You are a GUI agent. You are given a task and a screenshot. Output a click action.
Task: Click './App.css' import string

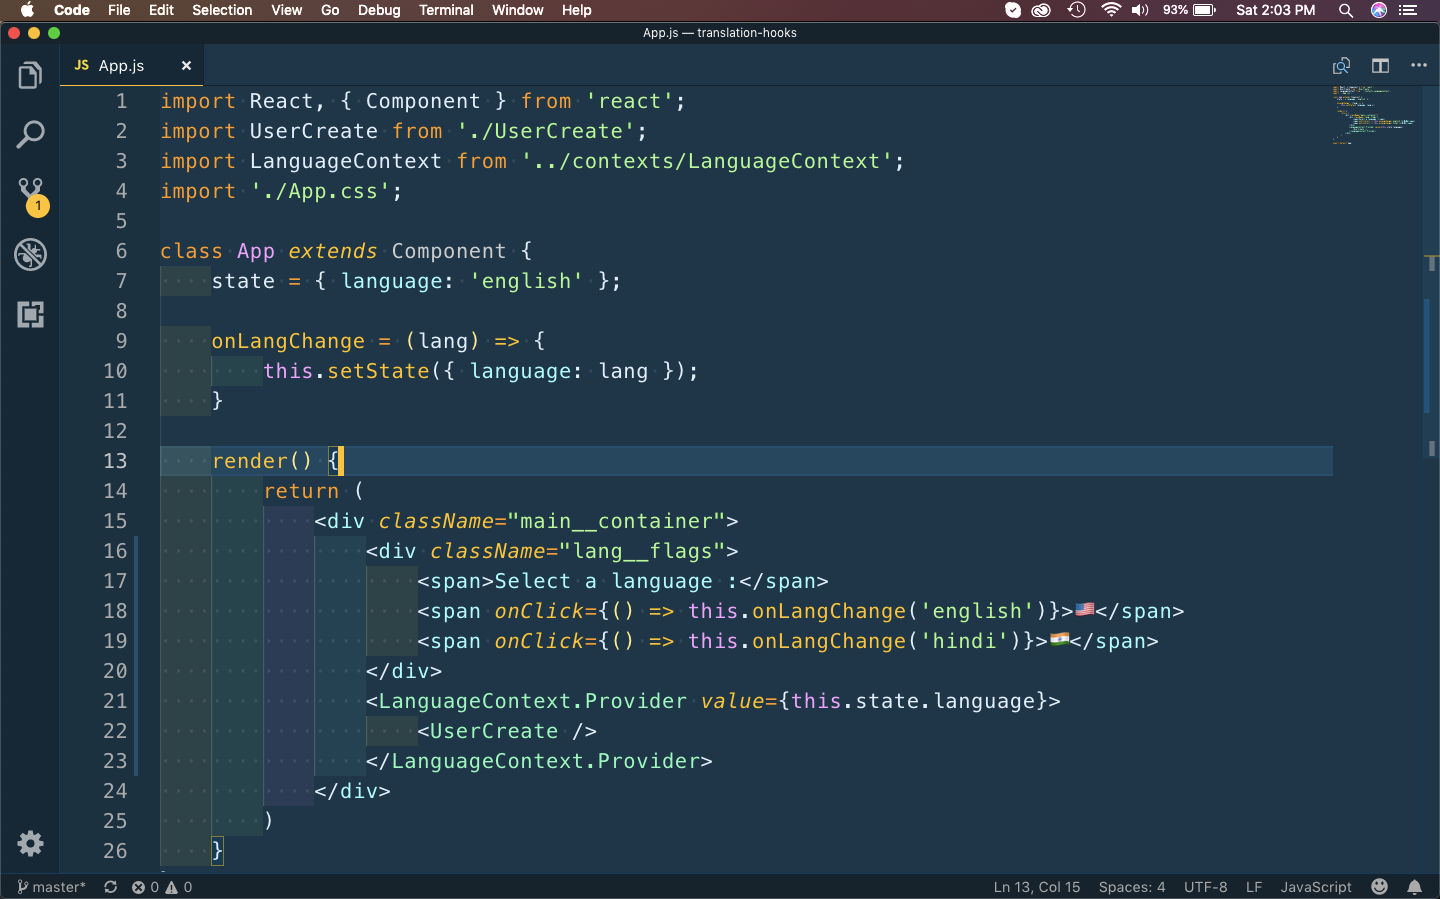coord(320,191)
